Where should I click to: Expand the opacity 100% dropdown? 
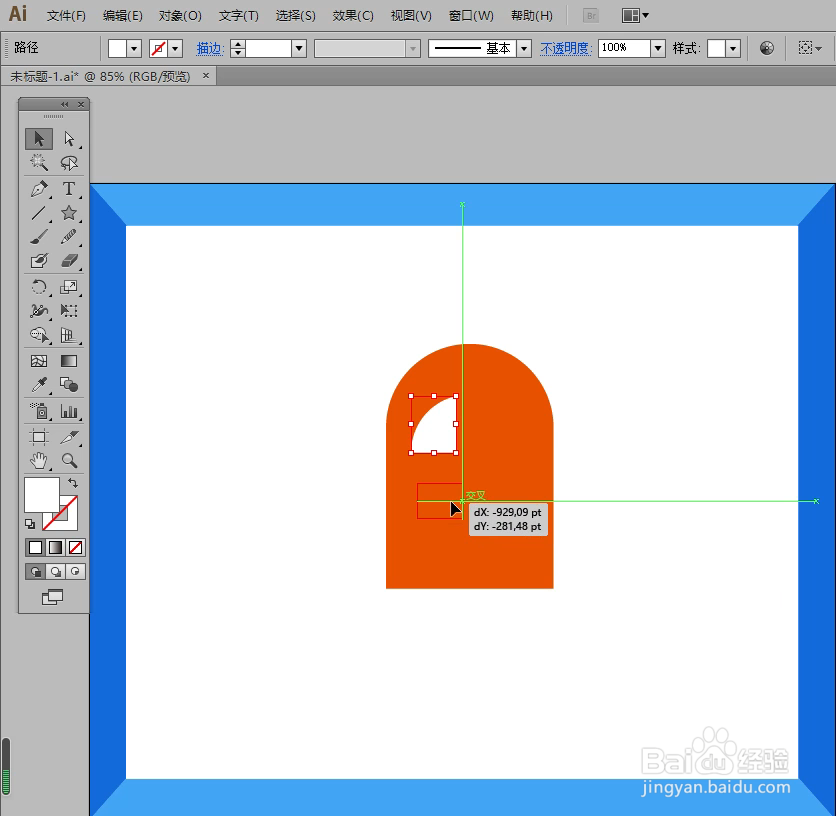click(658, 49)
